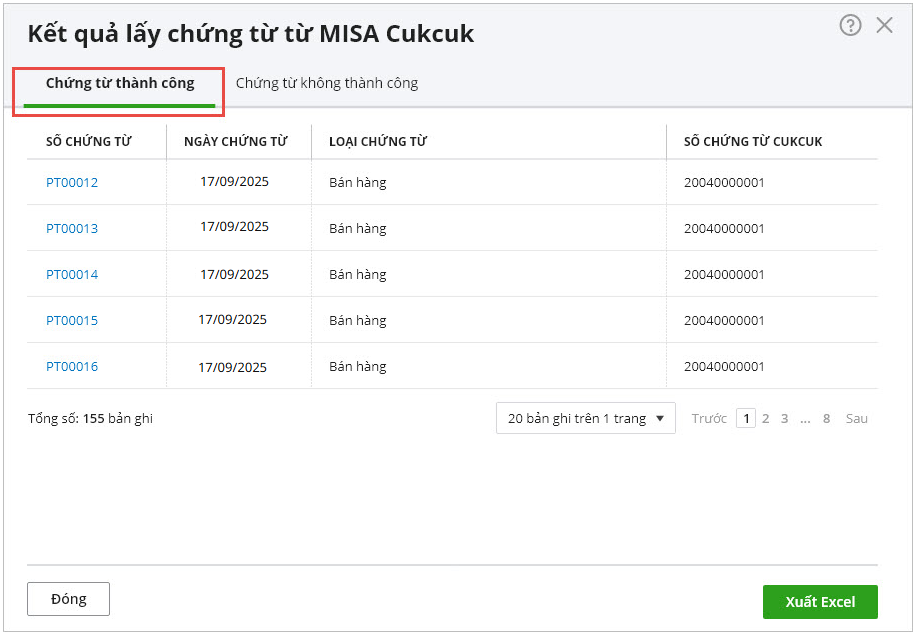The image size is (918, 636).
Task: Click the Số chứng từ column header
Action: [x=89, y=142]
